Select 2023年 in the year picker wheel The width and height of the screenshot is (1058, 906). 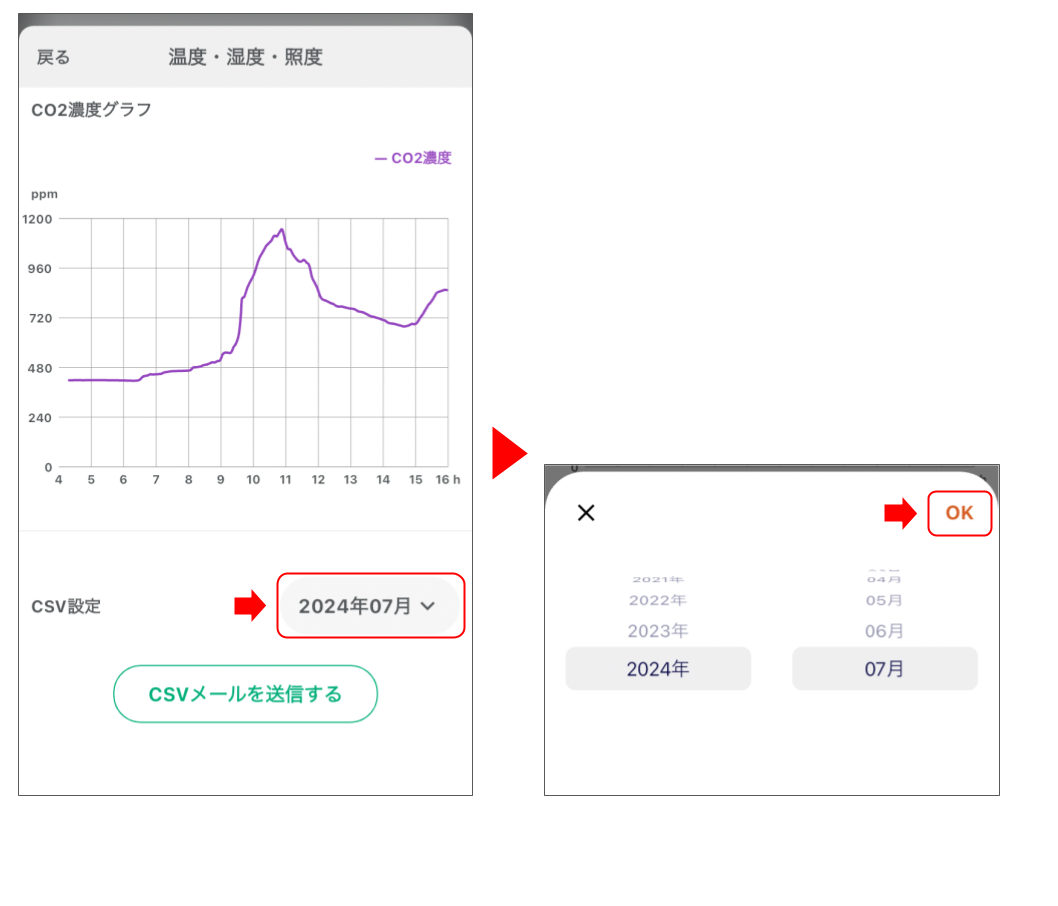[x=661, y=631]
